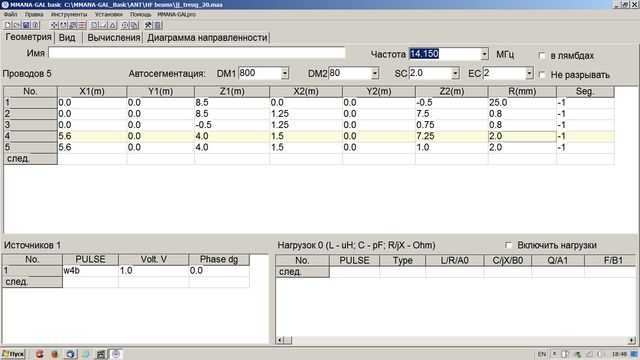This screenshot has width=640, height=360.
Task: Toggle the 'в лямбдах' checkbox
Action: tap(542, 56)
